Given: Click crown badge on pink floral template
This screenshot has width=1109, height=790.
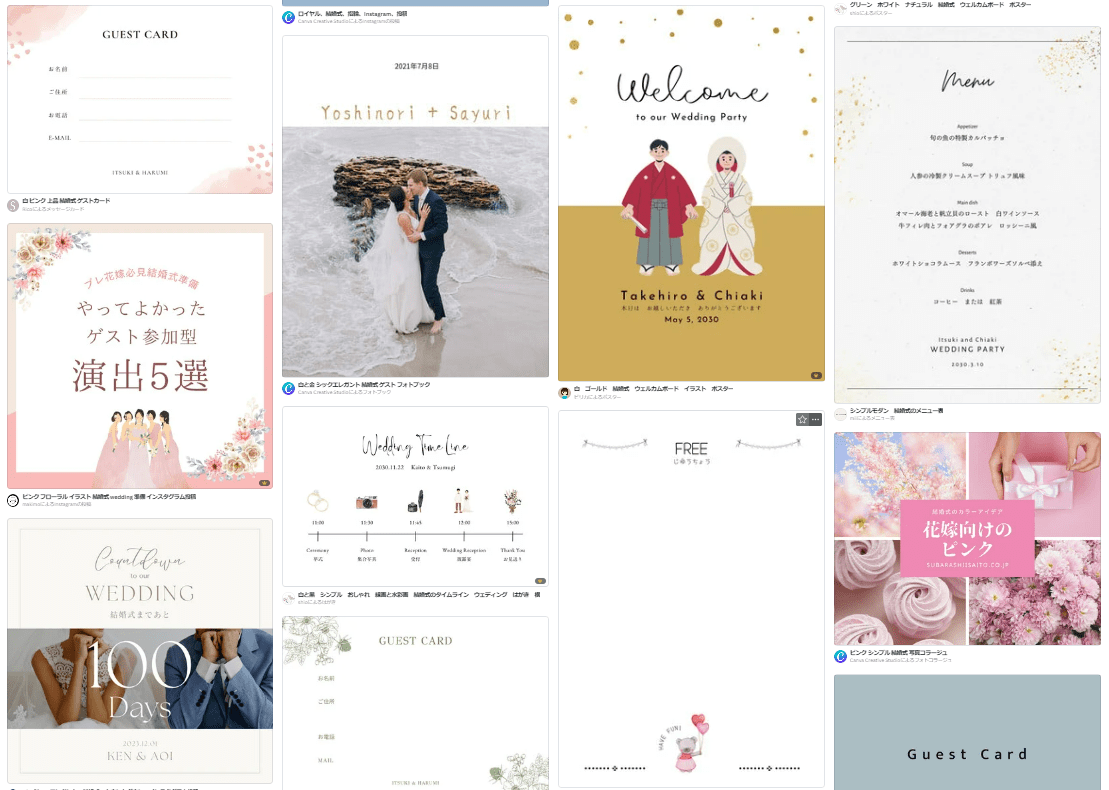Looking at the screenshot, I should (x=264, y=482).
